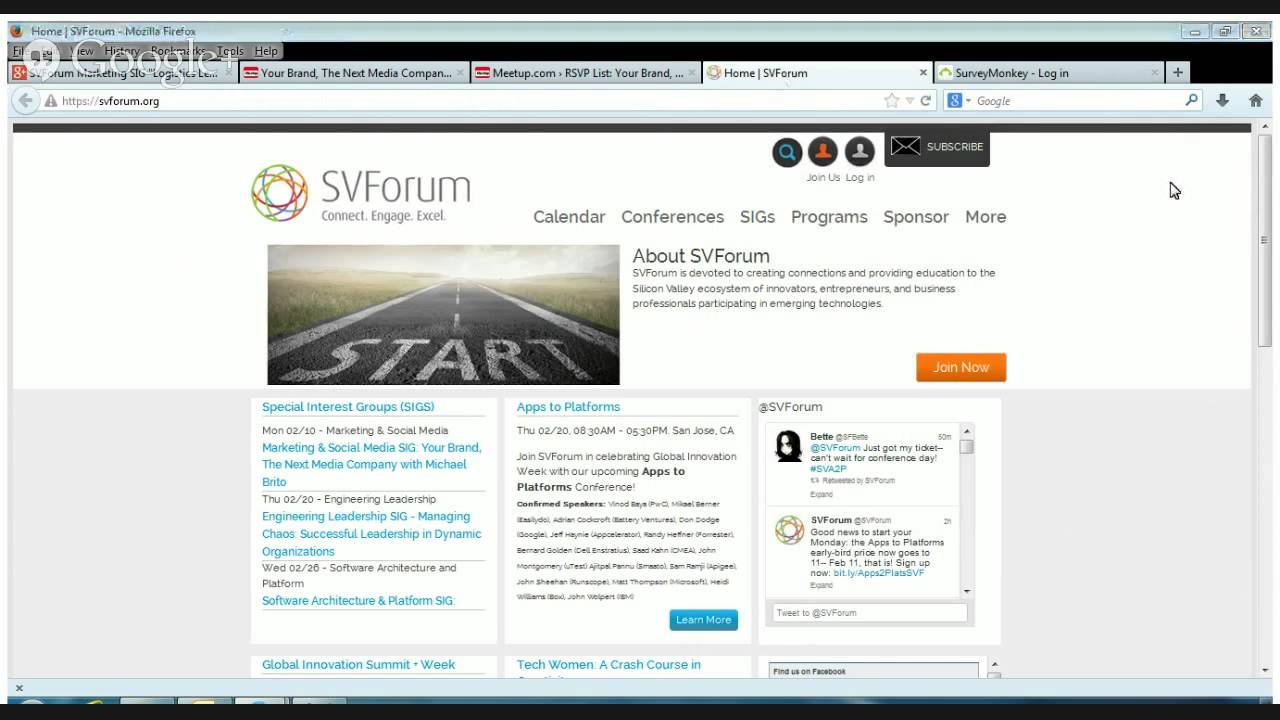
Task: Open the Engineering Leadership SIG link
Action: click(x=371, y=534)
